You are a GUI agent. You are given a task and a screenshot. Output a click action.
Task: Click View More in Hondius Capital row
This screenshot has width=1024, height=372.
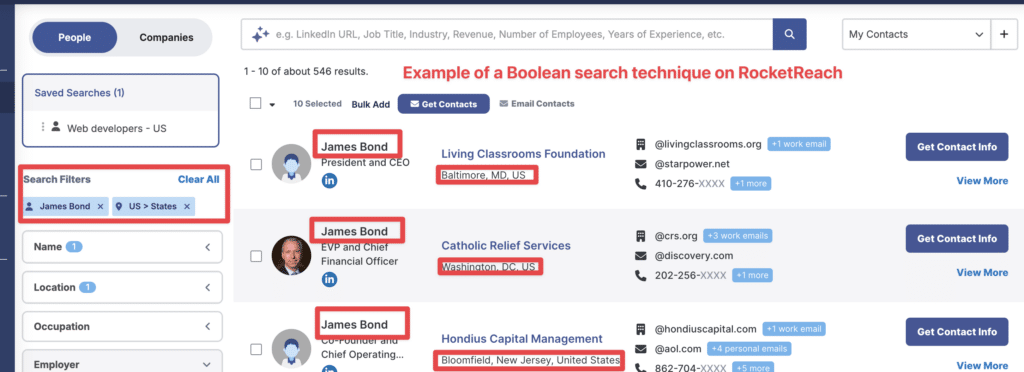pyautogui.click(x=982, y=365)
